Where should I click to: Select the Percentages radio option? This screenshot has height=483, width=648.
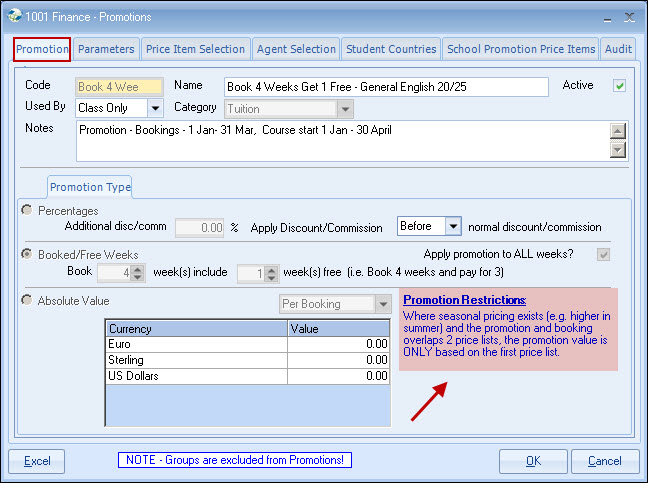click(27, 211)
